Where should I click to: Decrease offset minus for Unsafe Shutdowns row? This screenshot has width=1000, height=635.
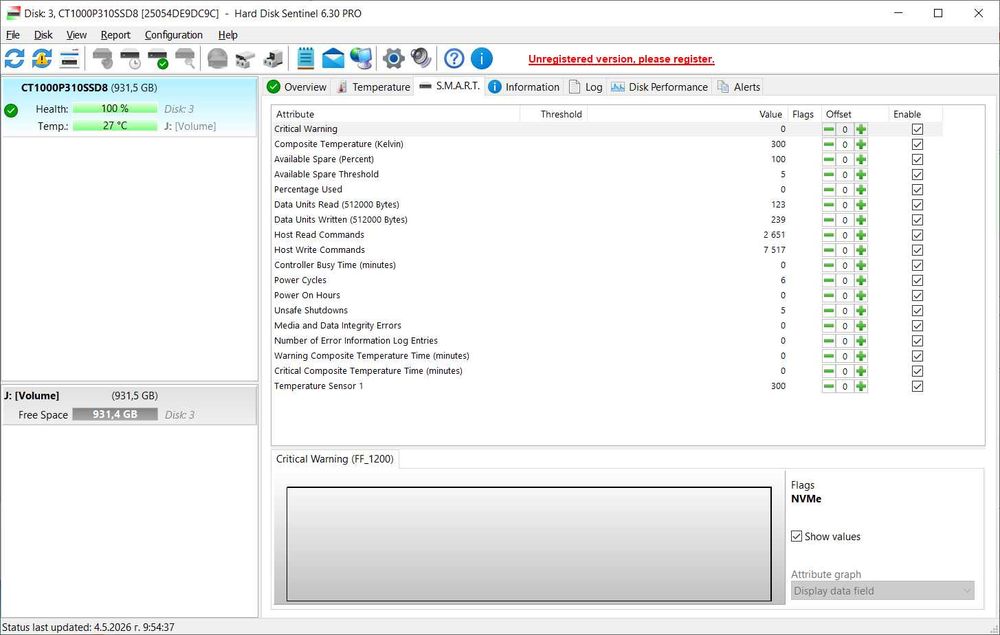click(x=828, y=310)
